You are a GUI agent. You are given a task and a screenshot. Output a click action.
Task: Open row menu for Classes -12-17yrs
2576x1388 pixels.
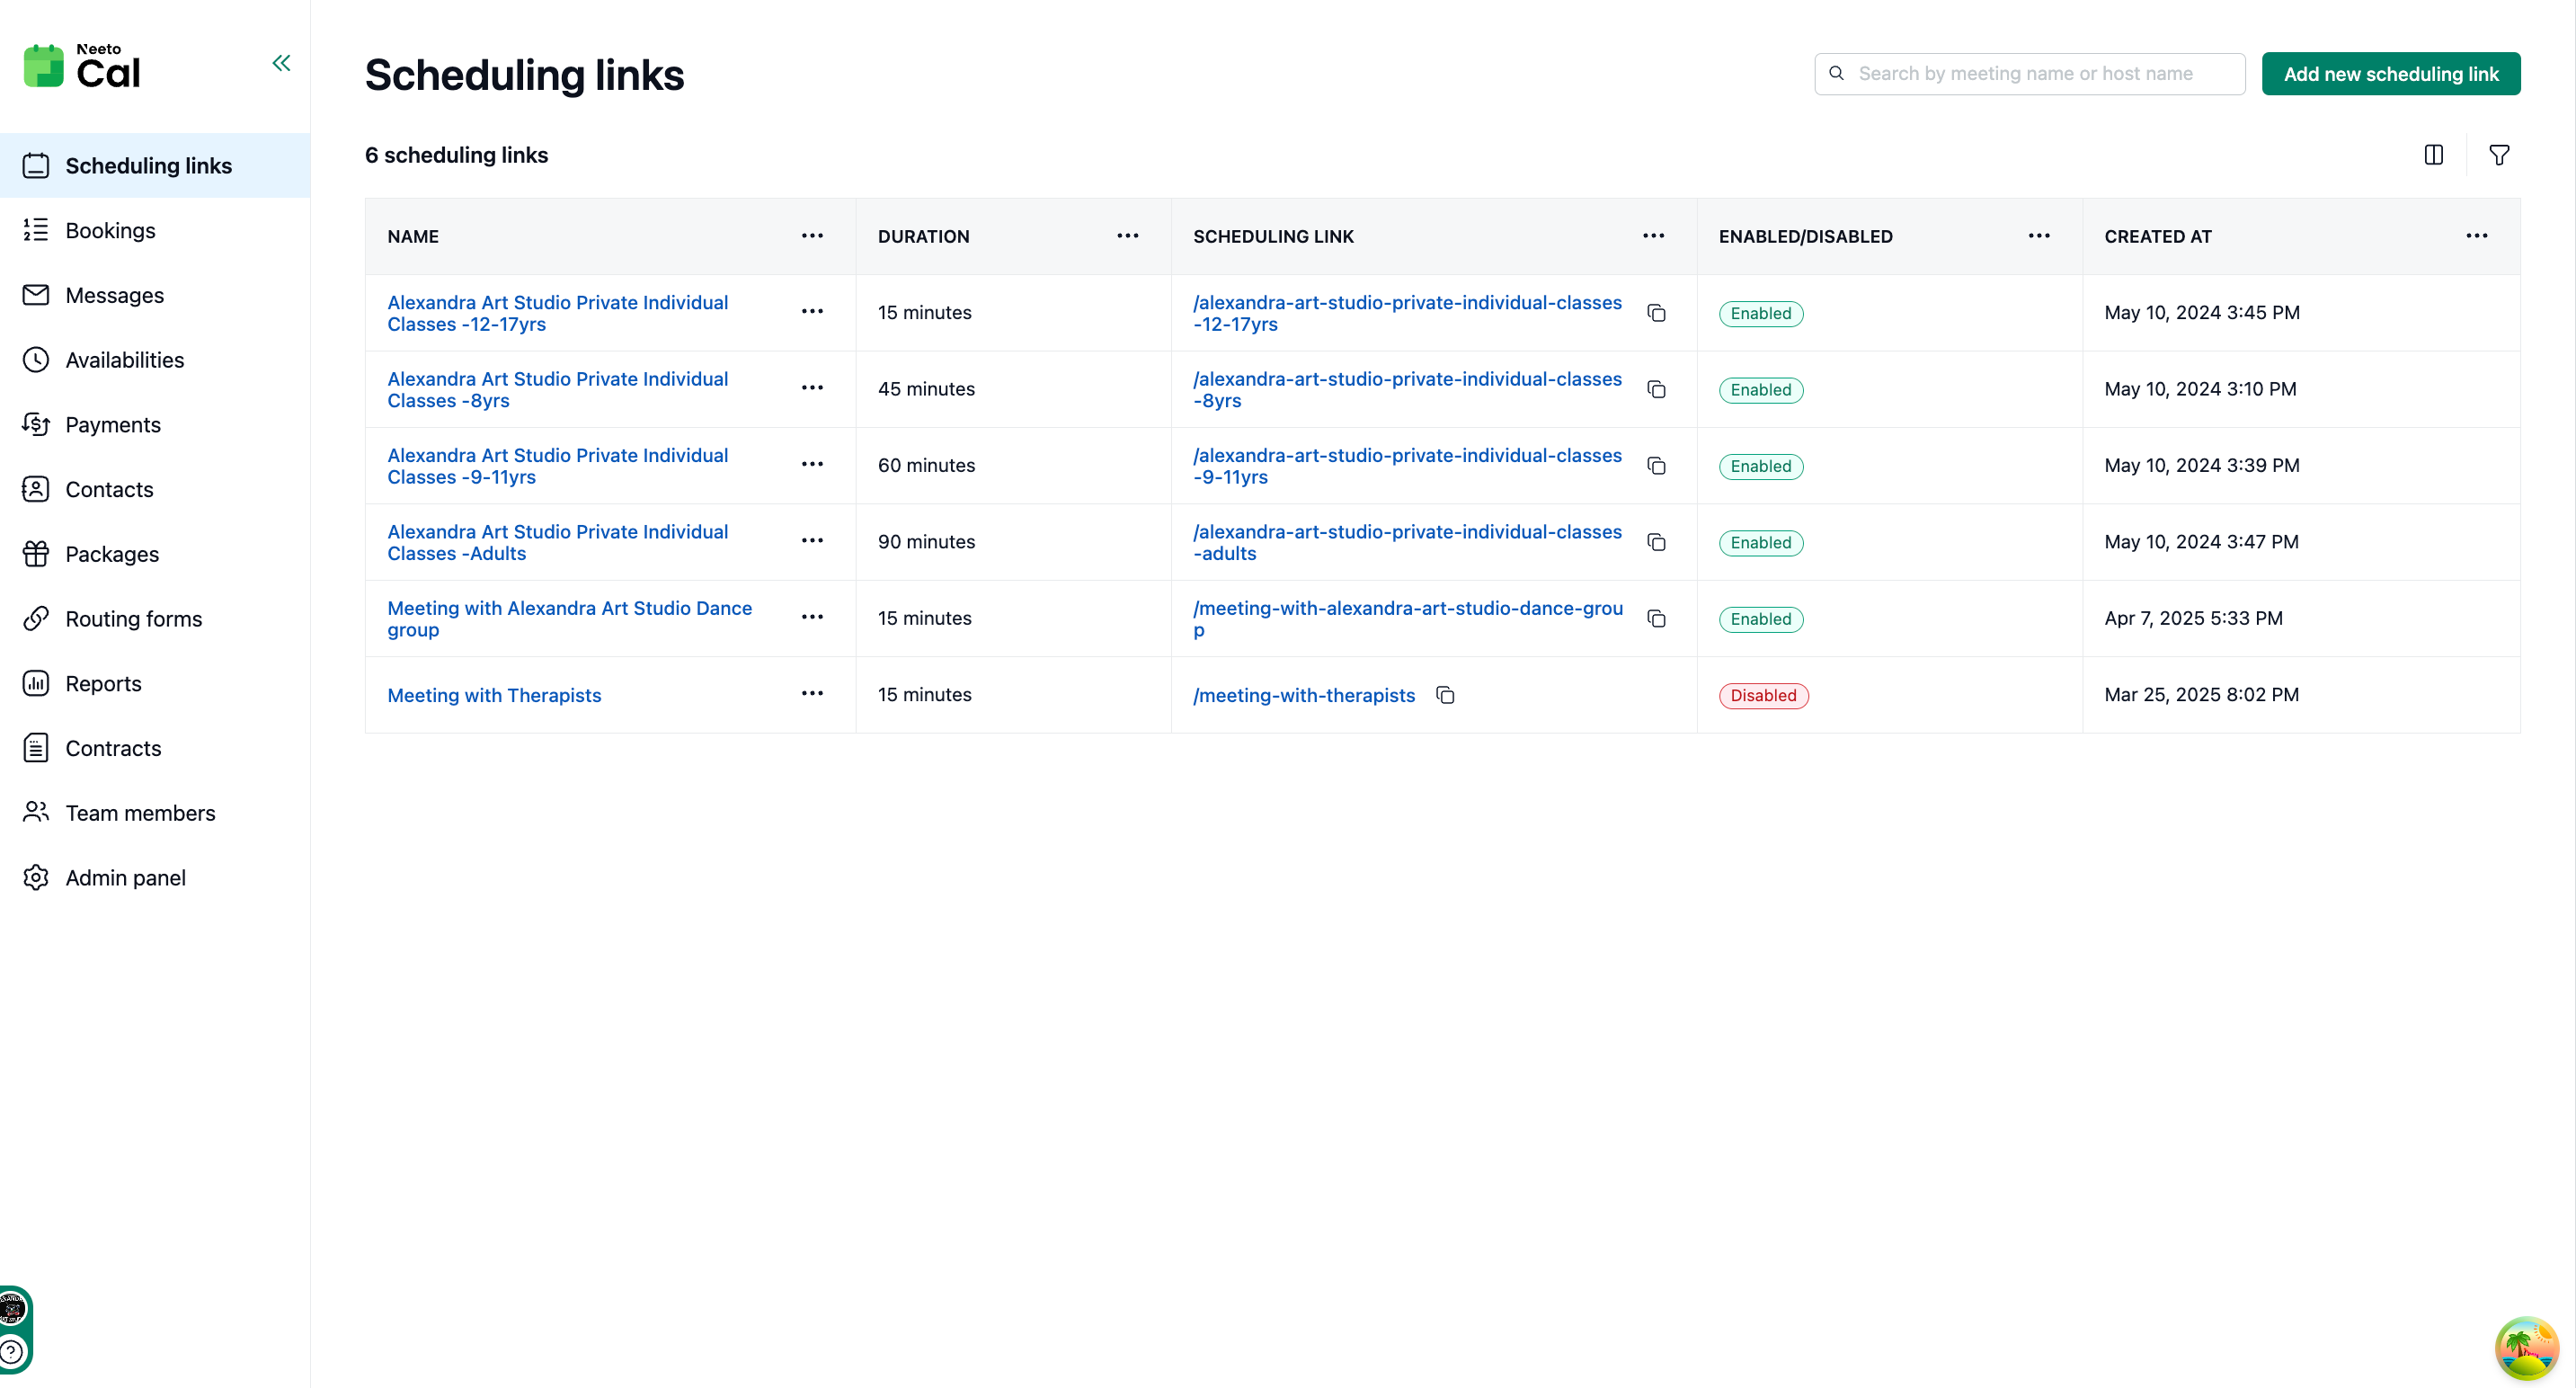(812, 312)
